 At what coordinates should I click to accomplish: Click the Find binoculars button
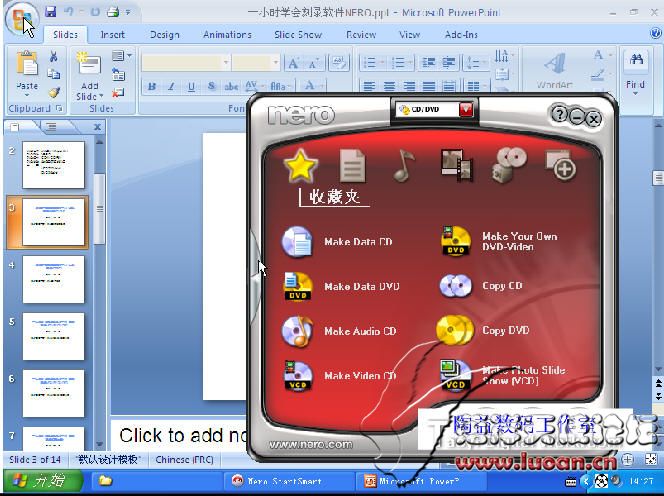635,73
